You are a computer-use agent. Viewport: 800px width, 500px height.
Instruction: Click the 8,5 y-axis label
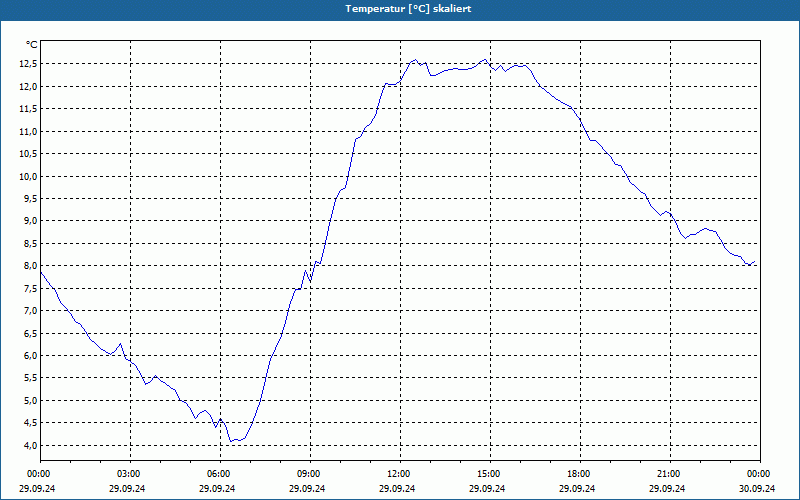tap(31, 243)
